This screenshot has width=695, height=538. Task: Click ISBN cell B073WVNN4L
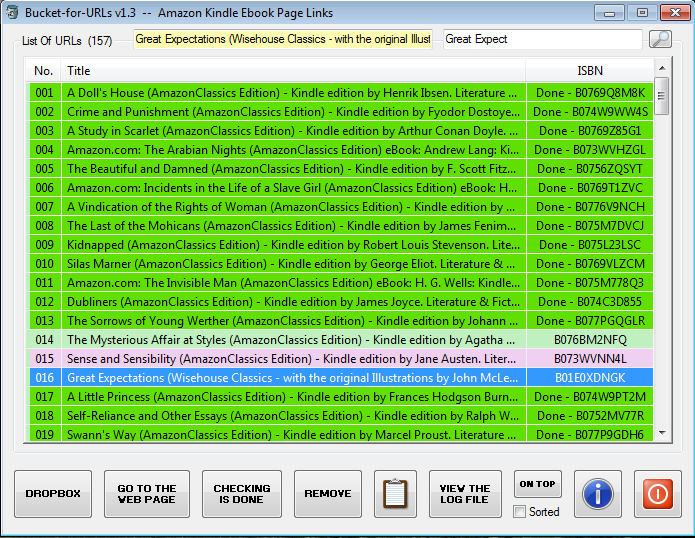point(590,359)
